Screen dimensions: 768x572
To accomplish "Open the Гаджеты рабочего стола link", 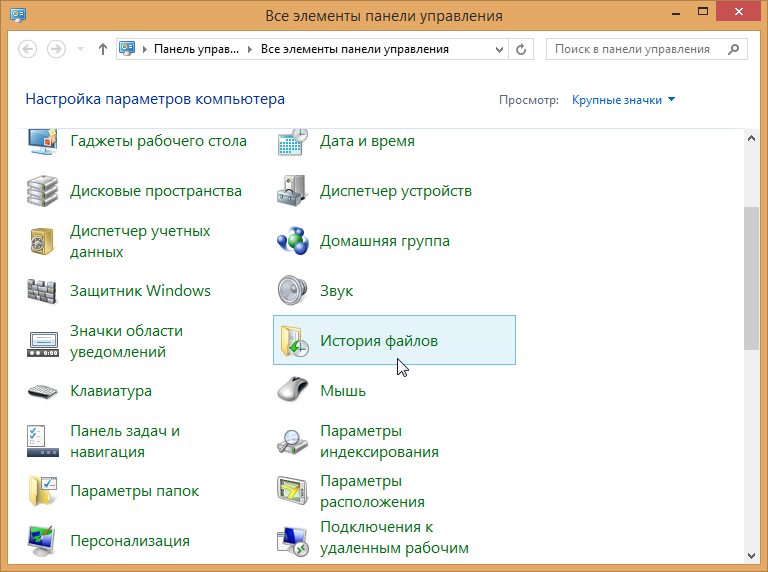I will click(158, 142).
